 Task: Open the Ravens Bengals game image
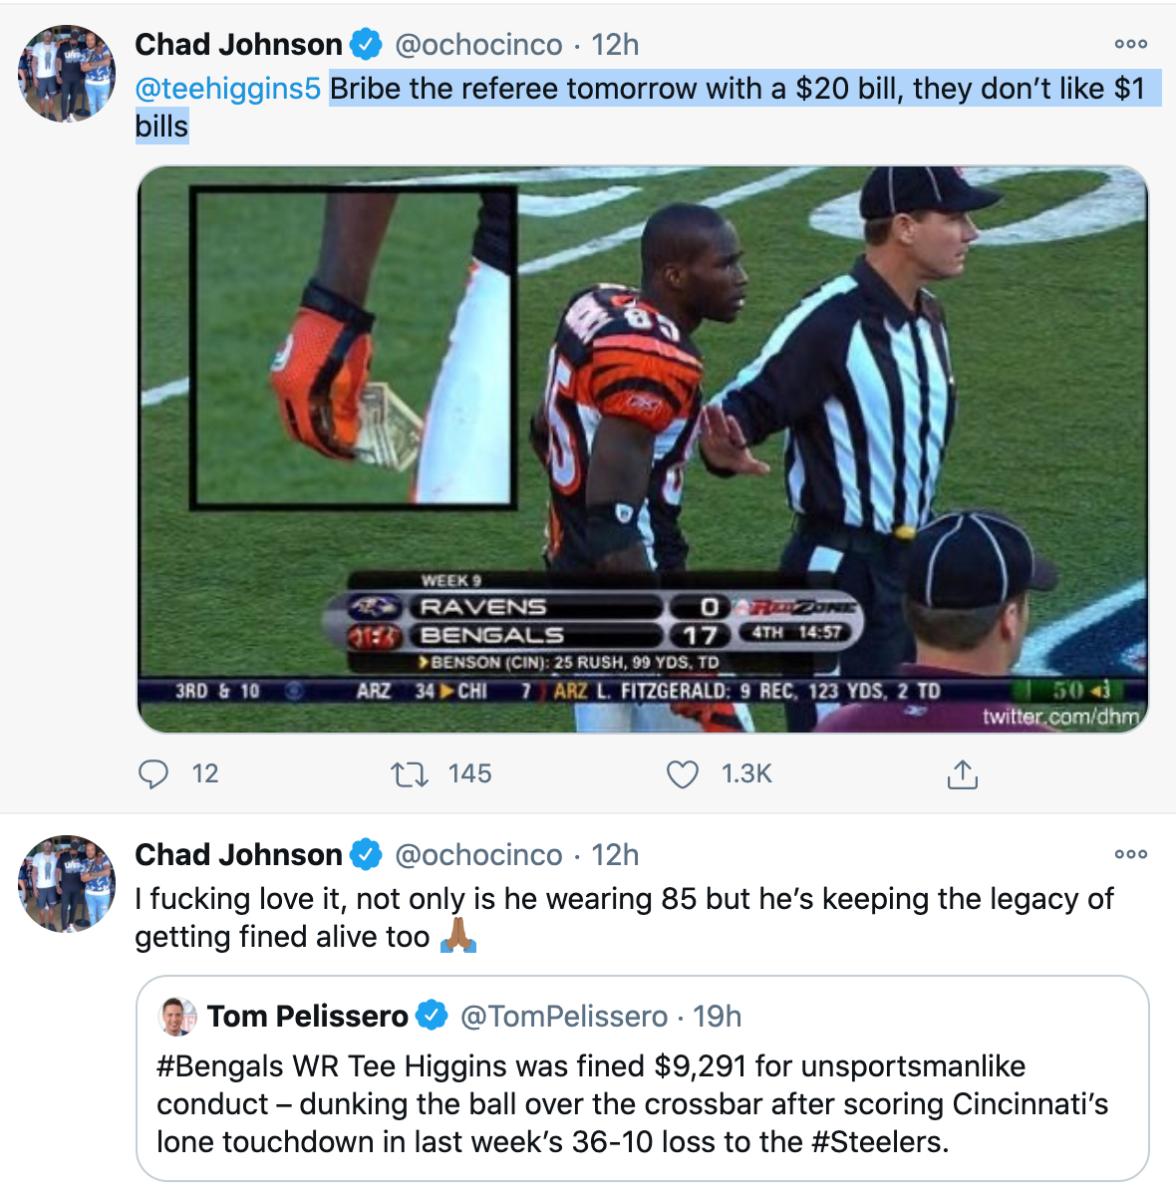point(642,449)
